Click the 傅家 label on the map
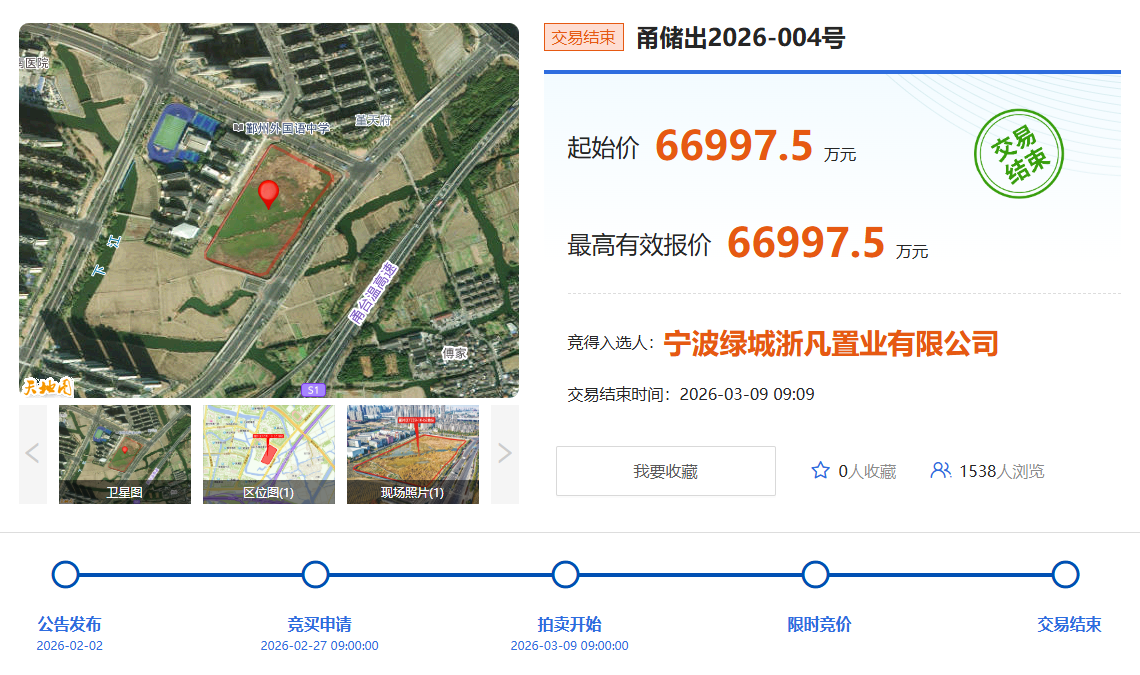The width and height of the screenshot is (1140, 675). coord(455,353)
